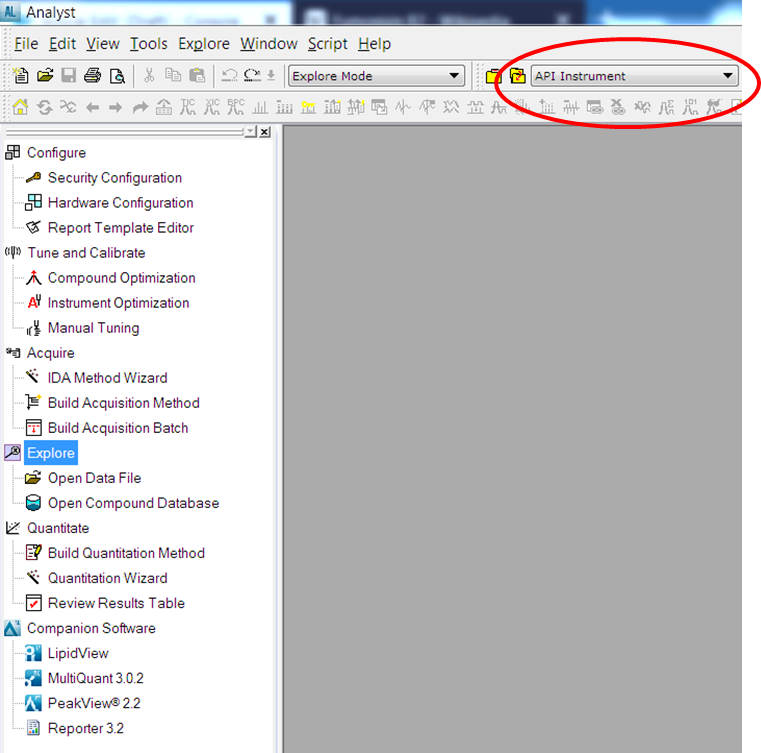Click the folder icon with red arrow
This screenshot has height=753, width=761.
pyautogui.click(x=518, y=76)
